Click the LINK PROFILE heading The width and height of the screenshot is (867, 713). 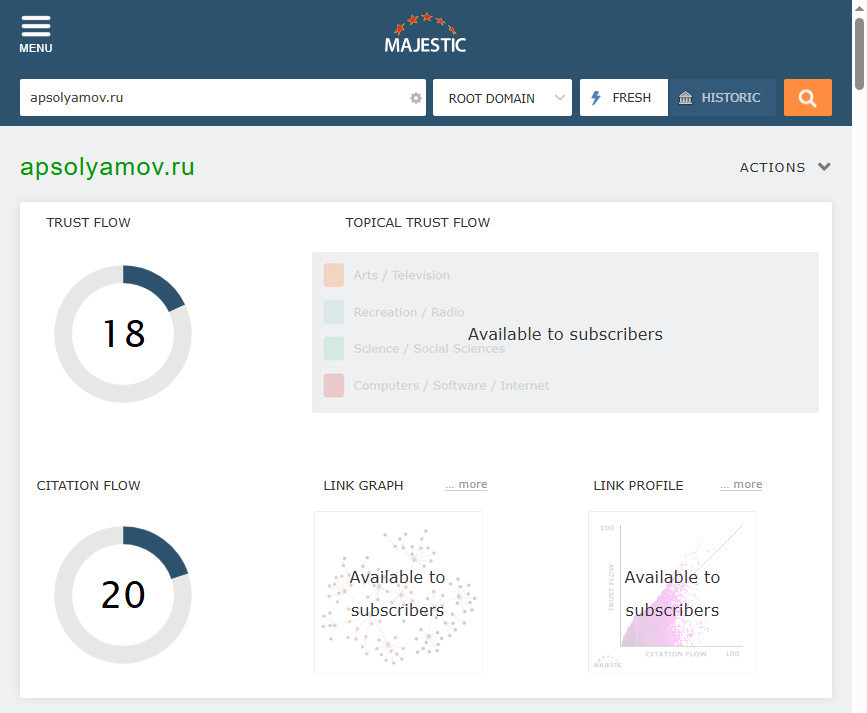(638, 486)
